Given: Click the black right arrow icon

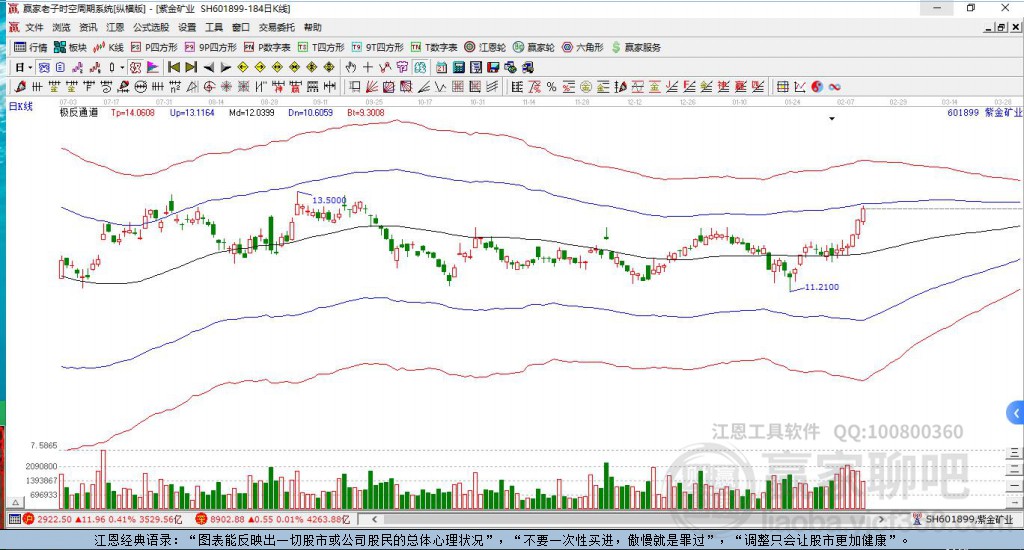Looking at the screenshot, I should point(225,67).
